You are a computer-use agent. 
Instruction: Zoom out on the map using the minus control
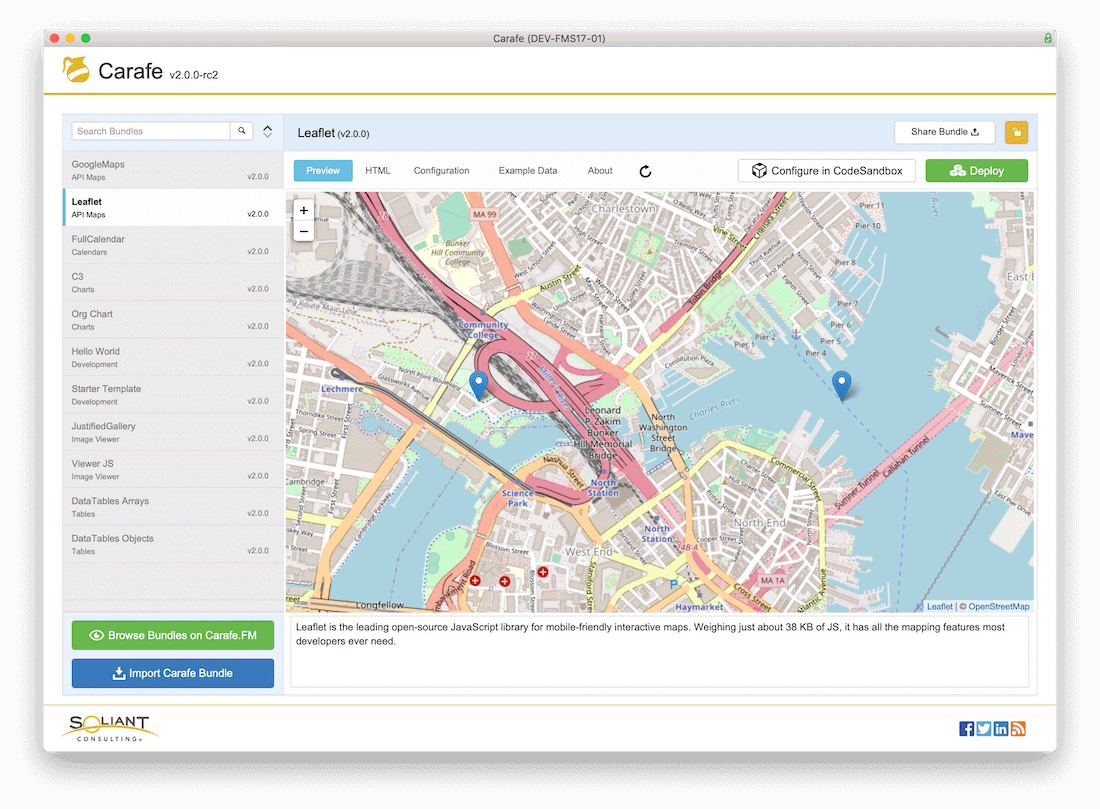(303, 231)
